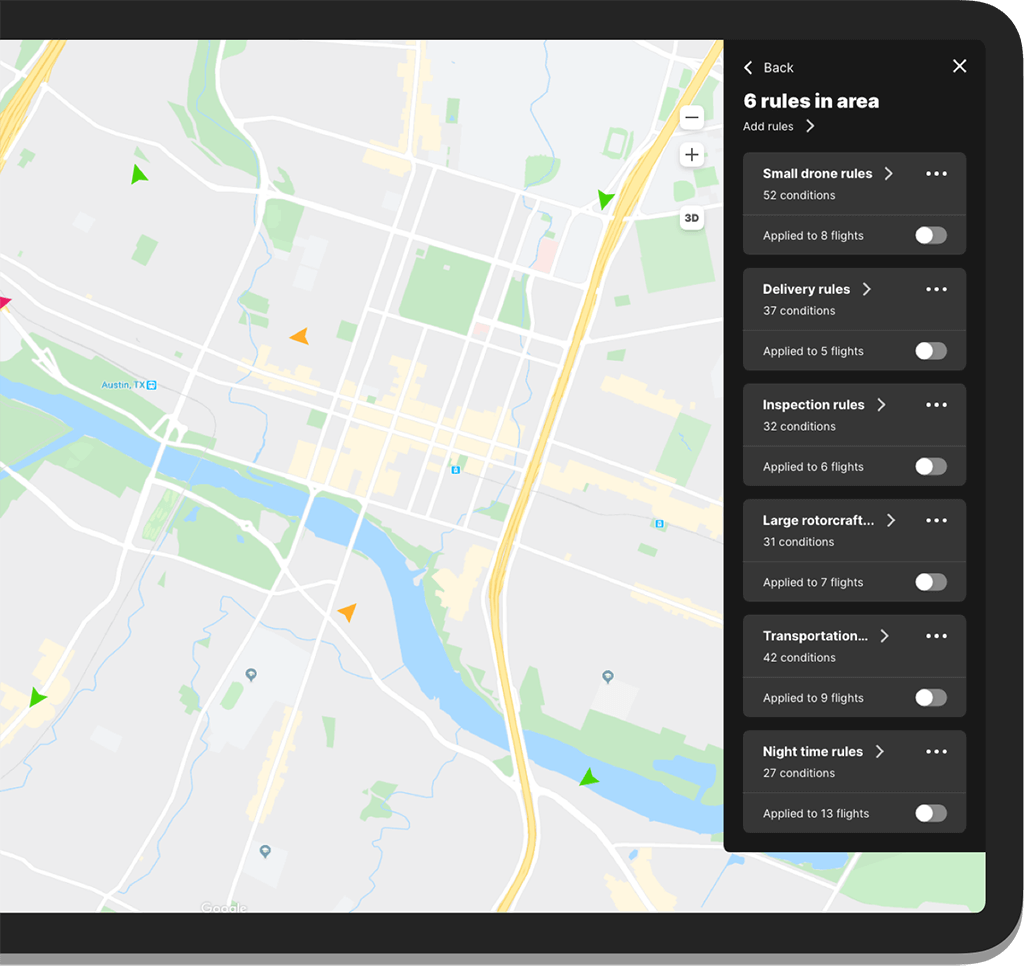This screenshot has height=966, width=1024.
Task: Toggle Inspection rules on
Action: coord(930,467)
